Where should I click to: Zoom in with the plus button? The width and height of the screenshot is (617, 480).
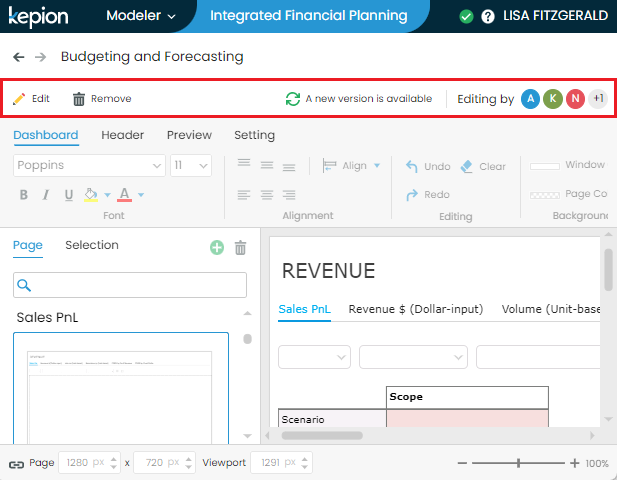575,463
